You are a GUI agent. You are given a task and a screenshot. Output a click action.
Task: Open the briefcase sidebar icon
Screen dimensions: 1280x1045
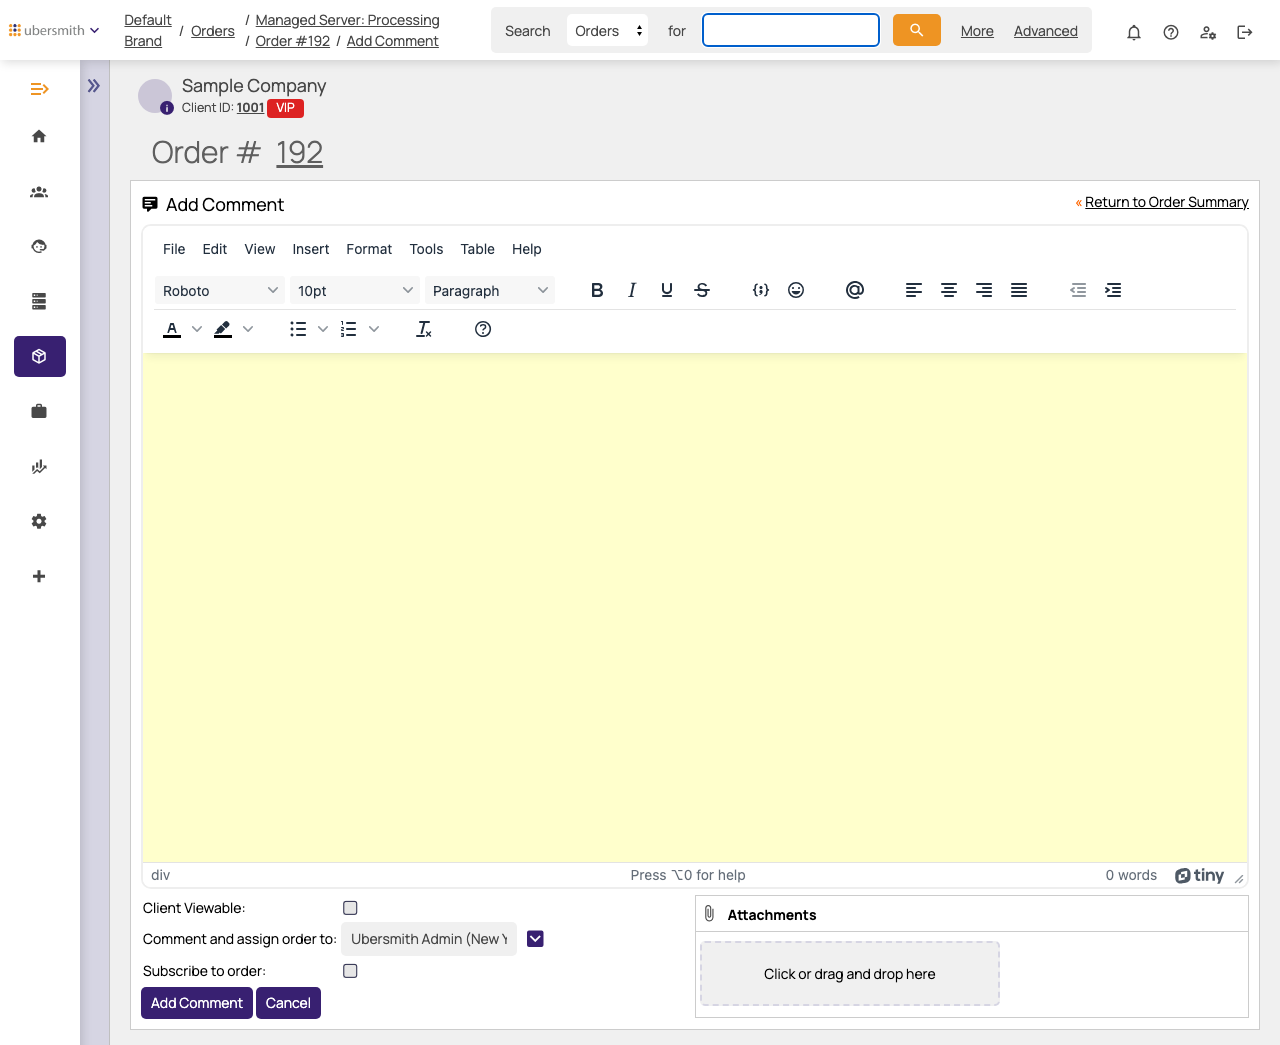[39, 411]
